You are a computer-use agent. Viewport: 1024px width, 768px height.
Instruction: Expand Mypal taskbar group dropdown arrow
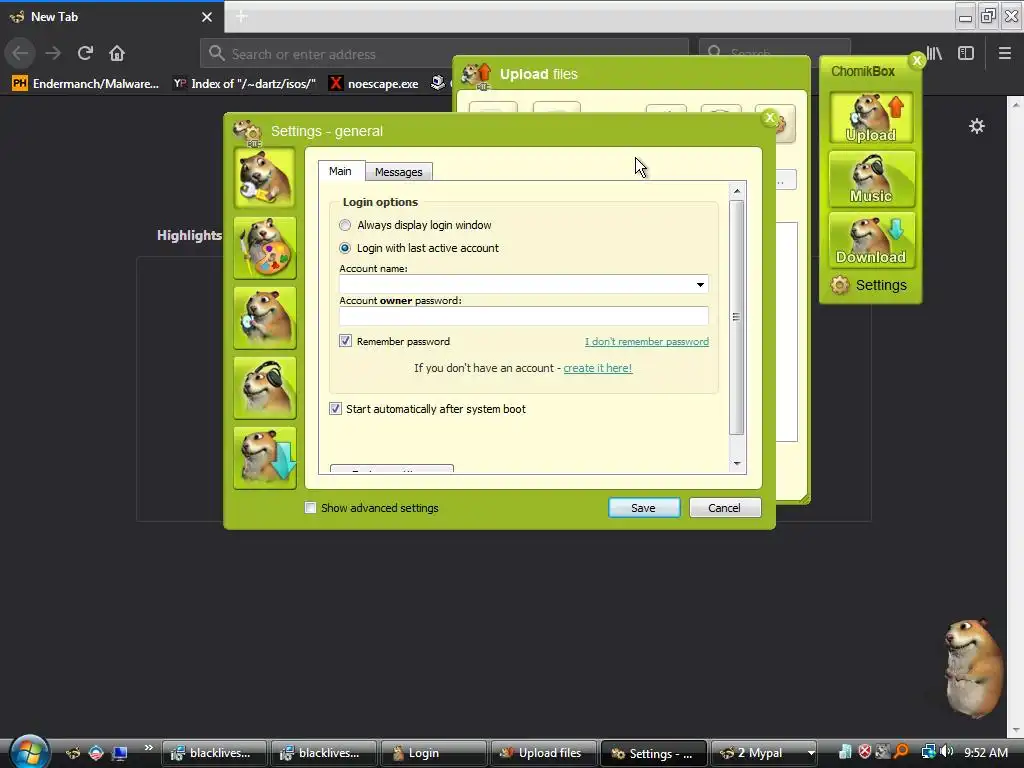pos(810,753)
